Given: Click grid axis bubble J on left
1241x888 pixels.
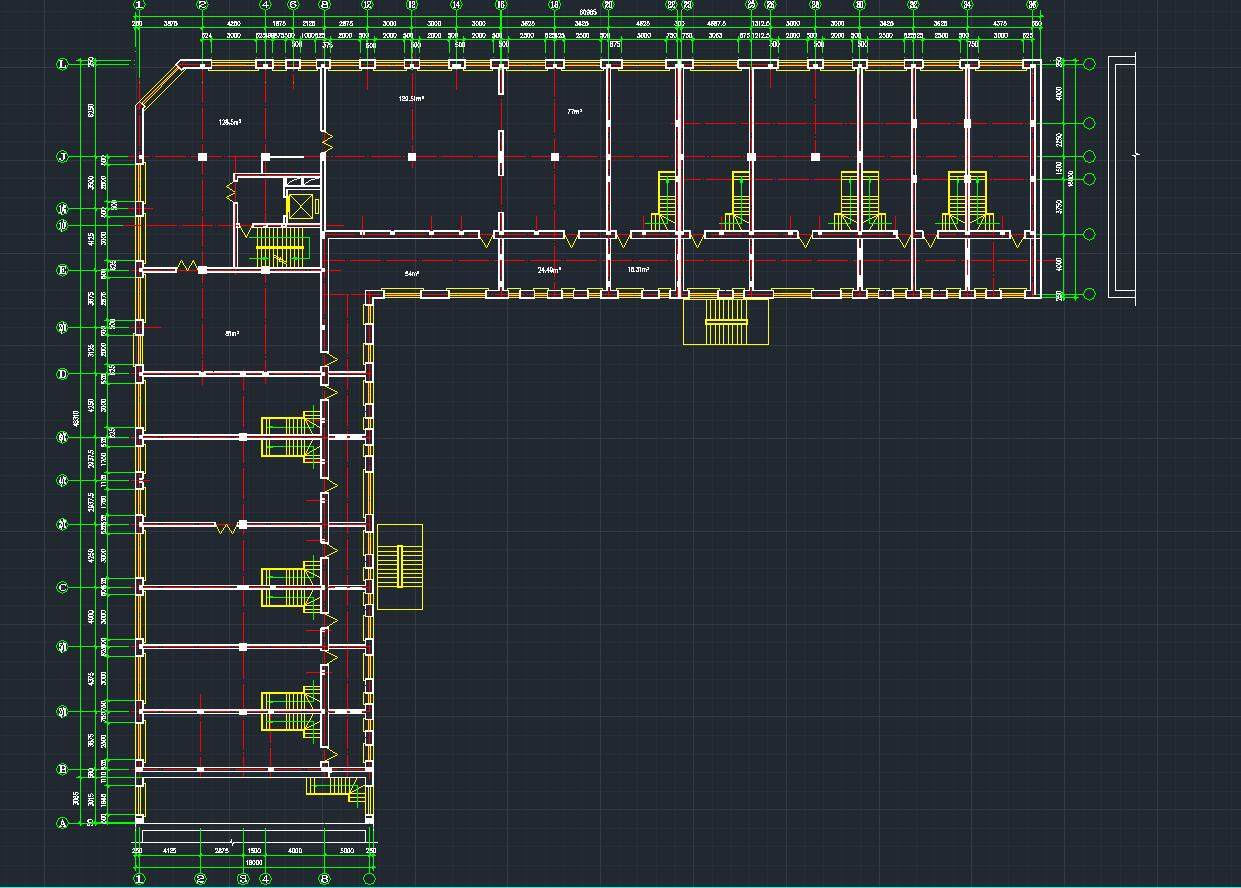Looking at the screenshot, I should 62,157.
